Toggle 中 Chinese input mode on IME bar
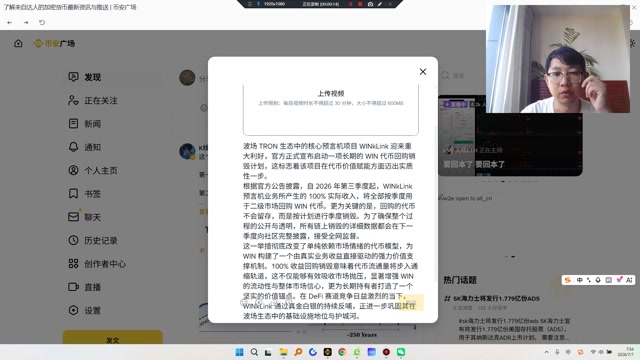Screen dimensions: 640x360 (x=580, y=280)
